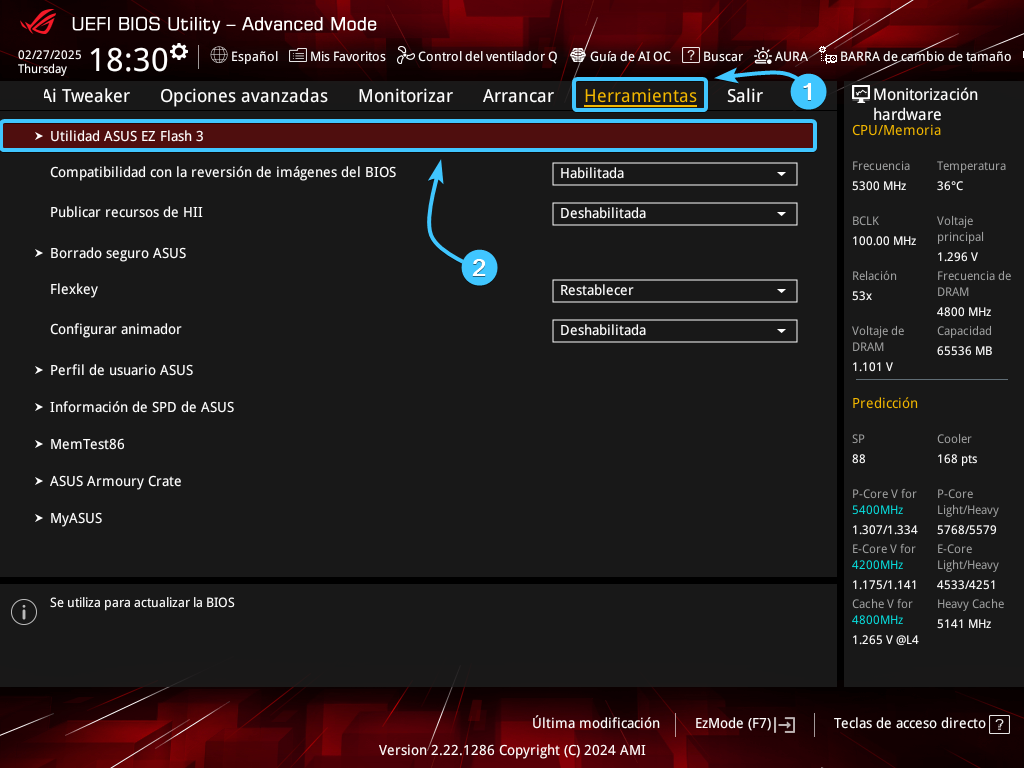Click the EzMode exit arrow icon
The image size is (1024, 768).
click(786, 724)
